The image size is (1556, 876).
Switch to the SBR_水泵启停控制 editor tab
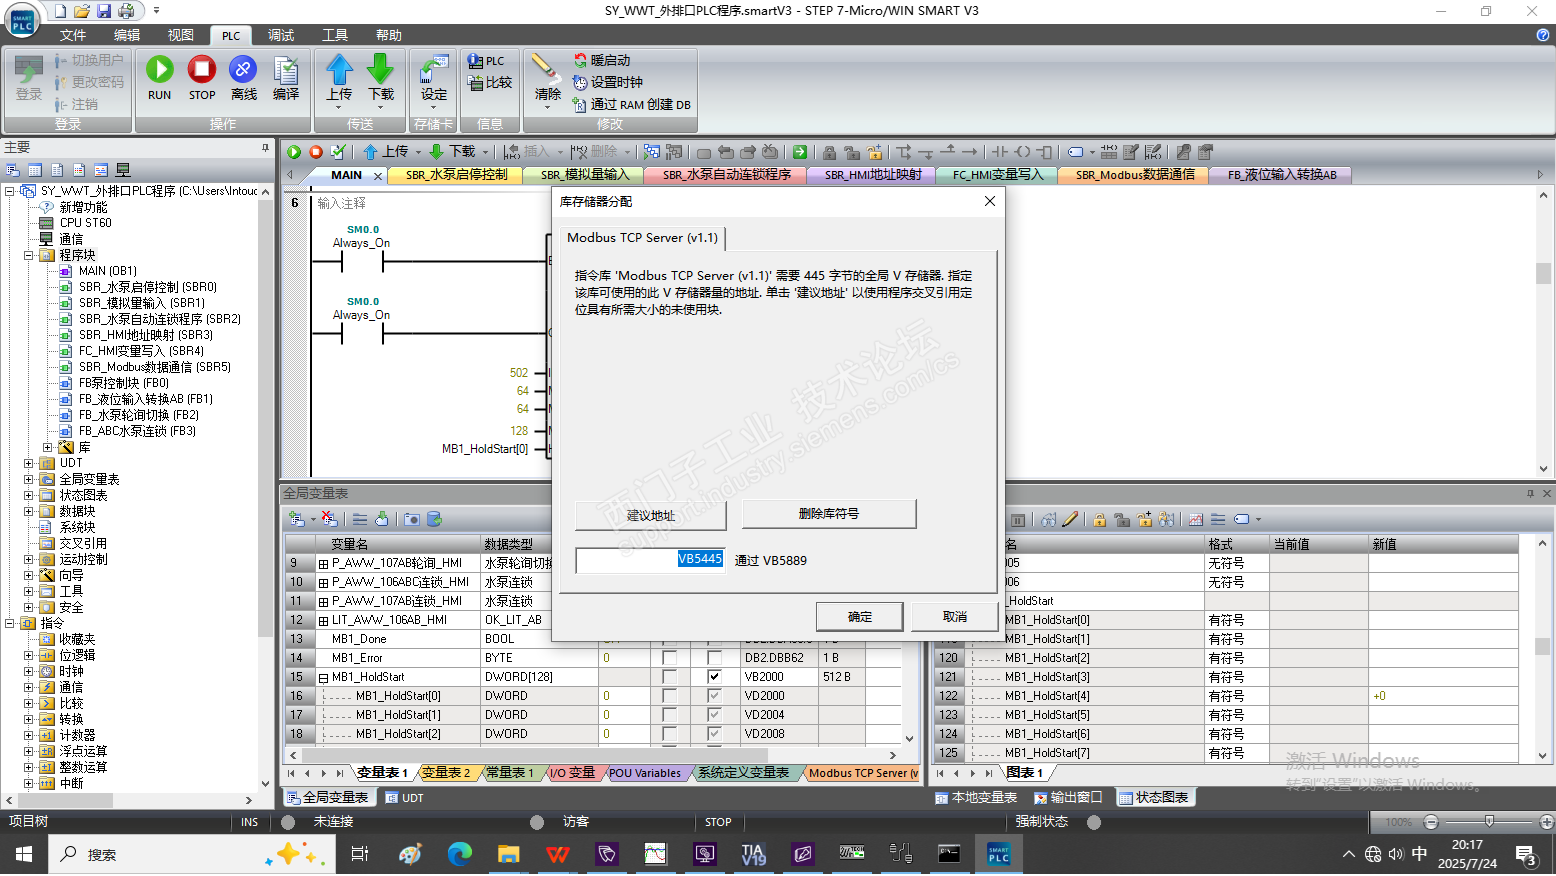[x=456, y=175]
